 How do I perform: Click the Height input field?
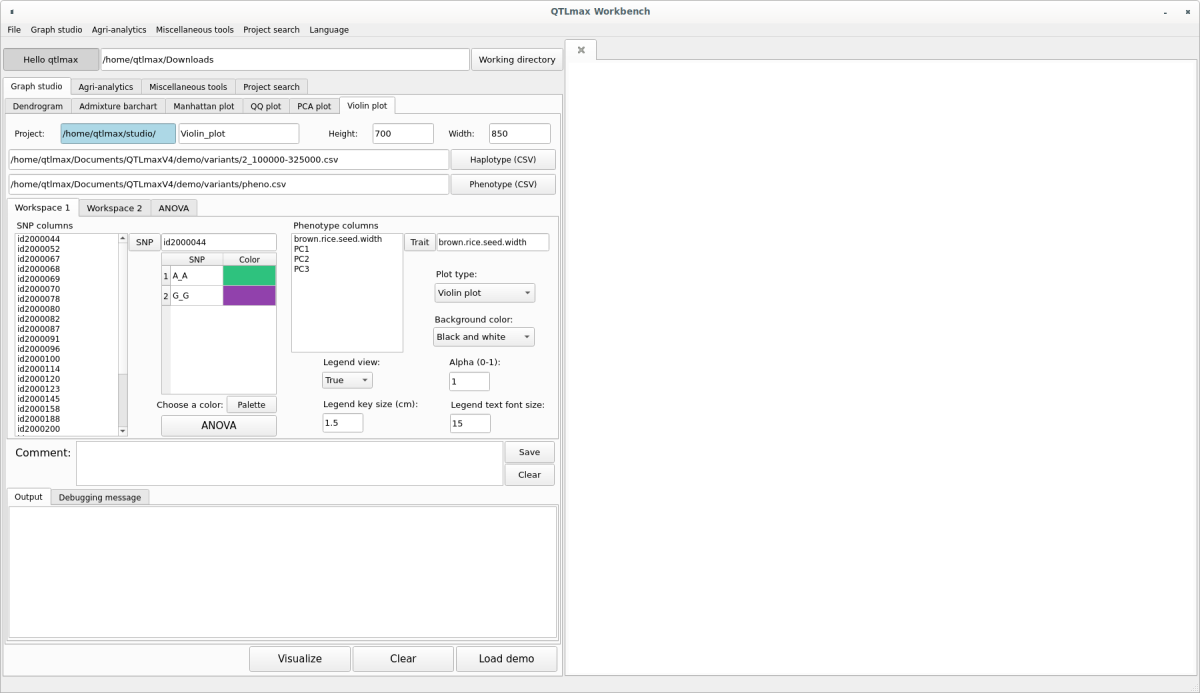click(403, 134)
